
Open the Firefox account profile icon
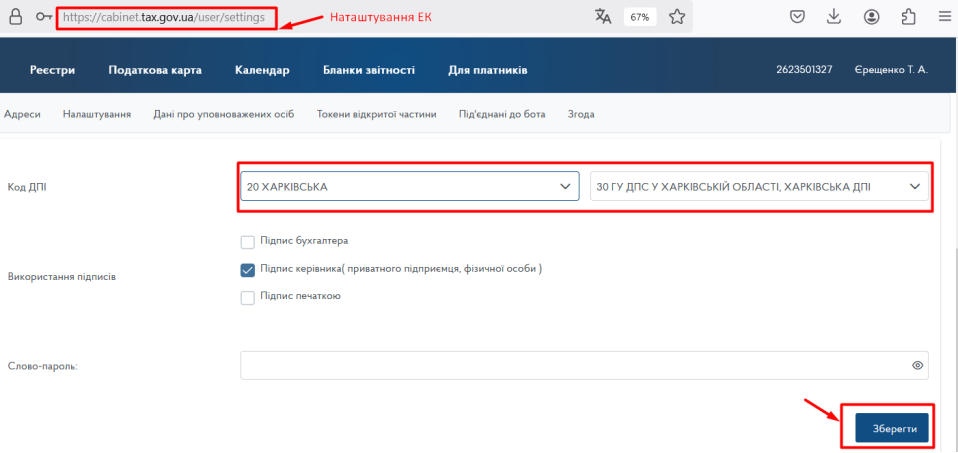click(x=871, y=17)
